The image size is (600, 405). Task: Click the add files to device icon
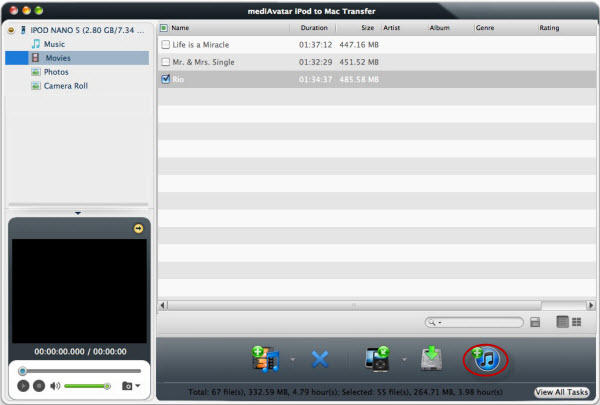[x=266, y=359]
